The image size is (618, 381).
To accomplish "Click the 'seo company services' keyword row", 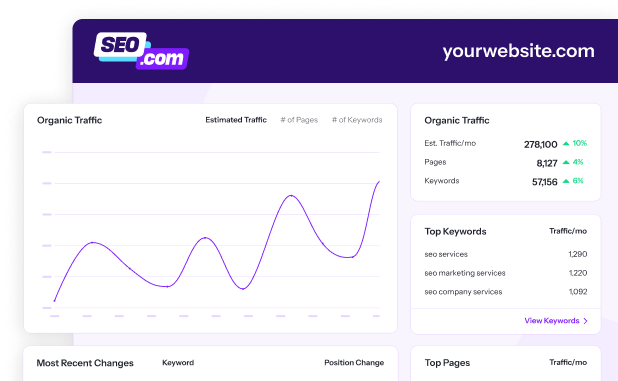I will tap(506, 292).
